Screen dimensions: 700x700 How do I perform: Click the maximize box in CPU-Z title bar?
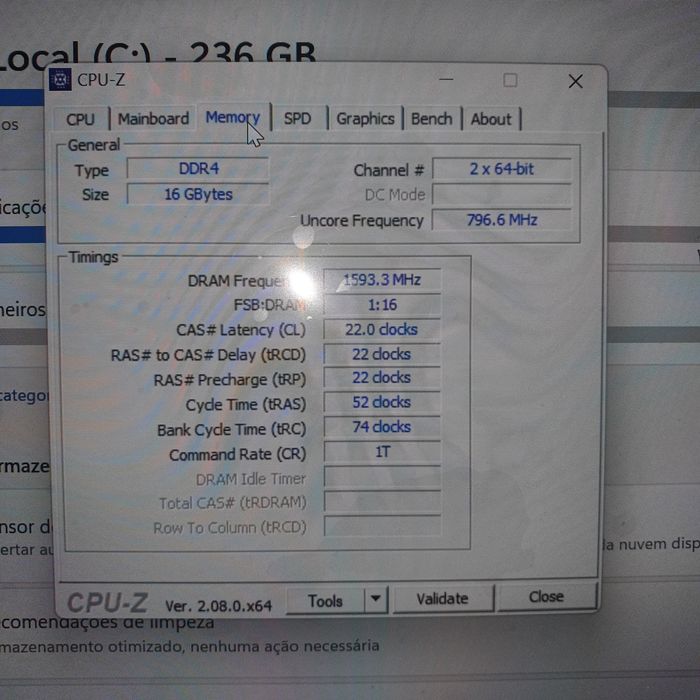(x=510, y=80)
